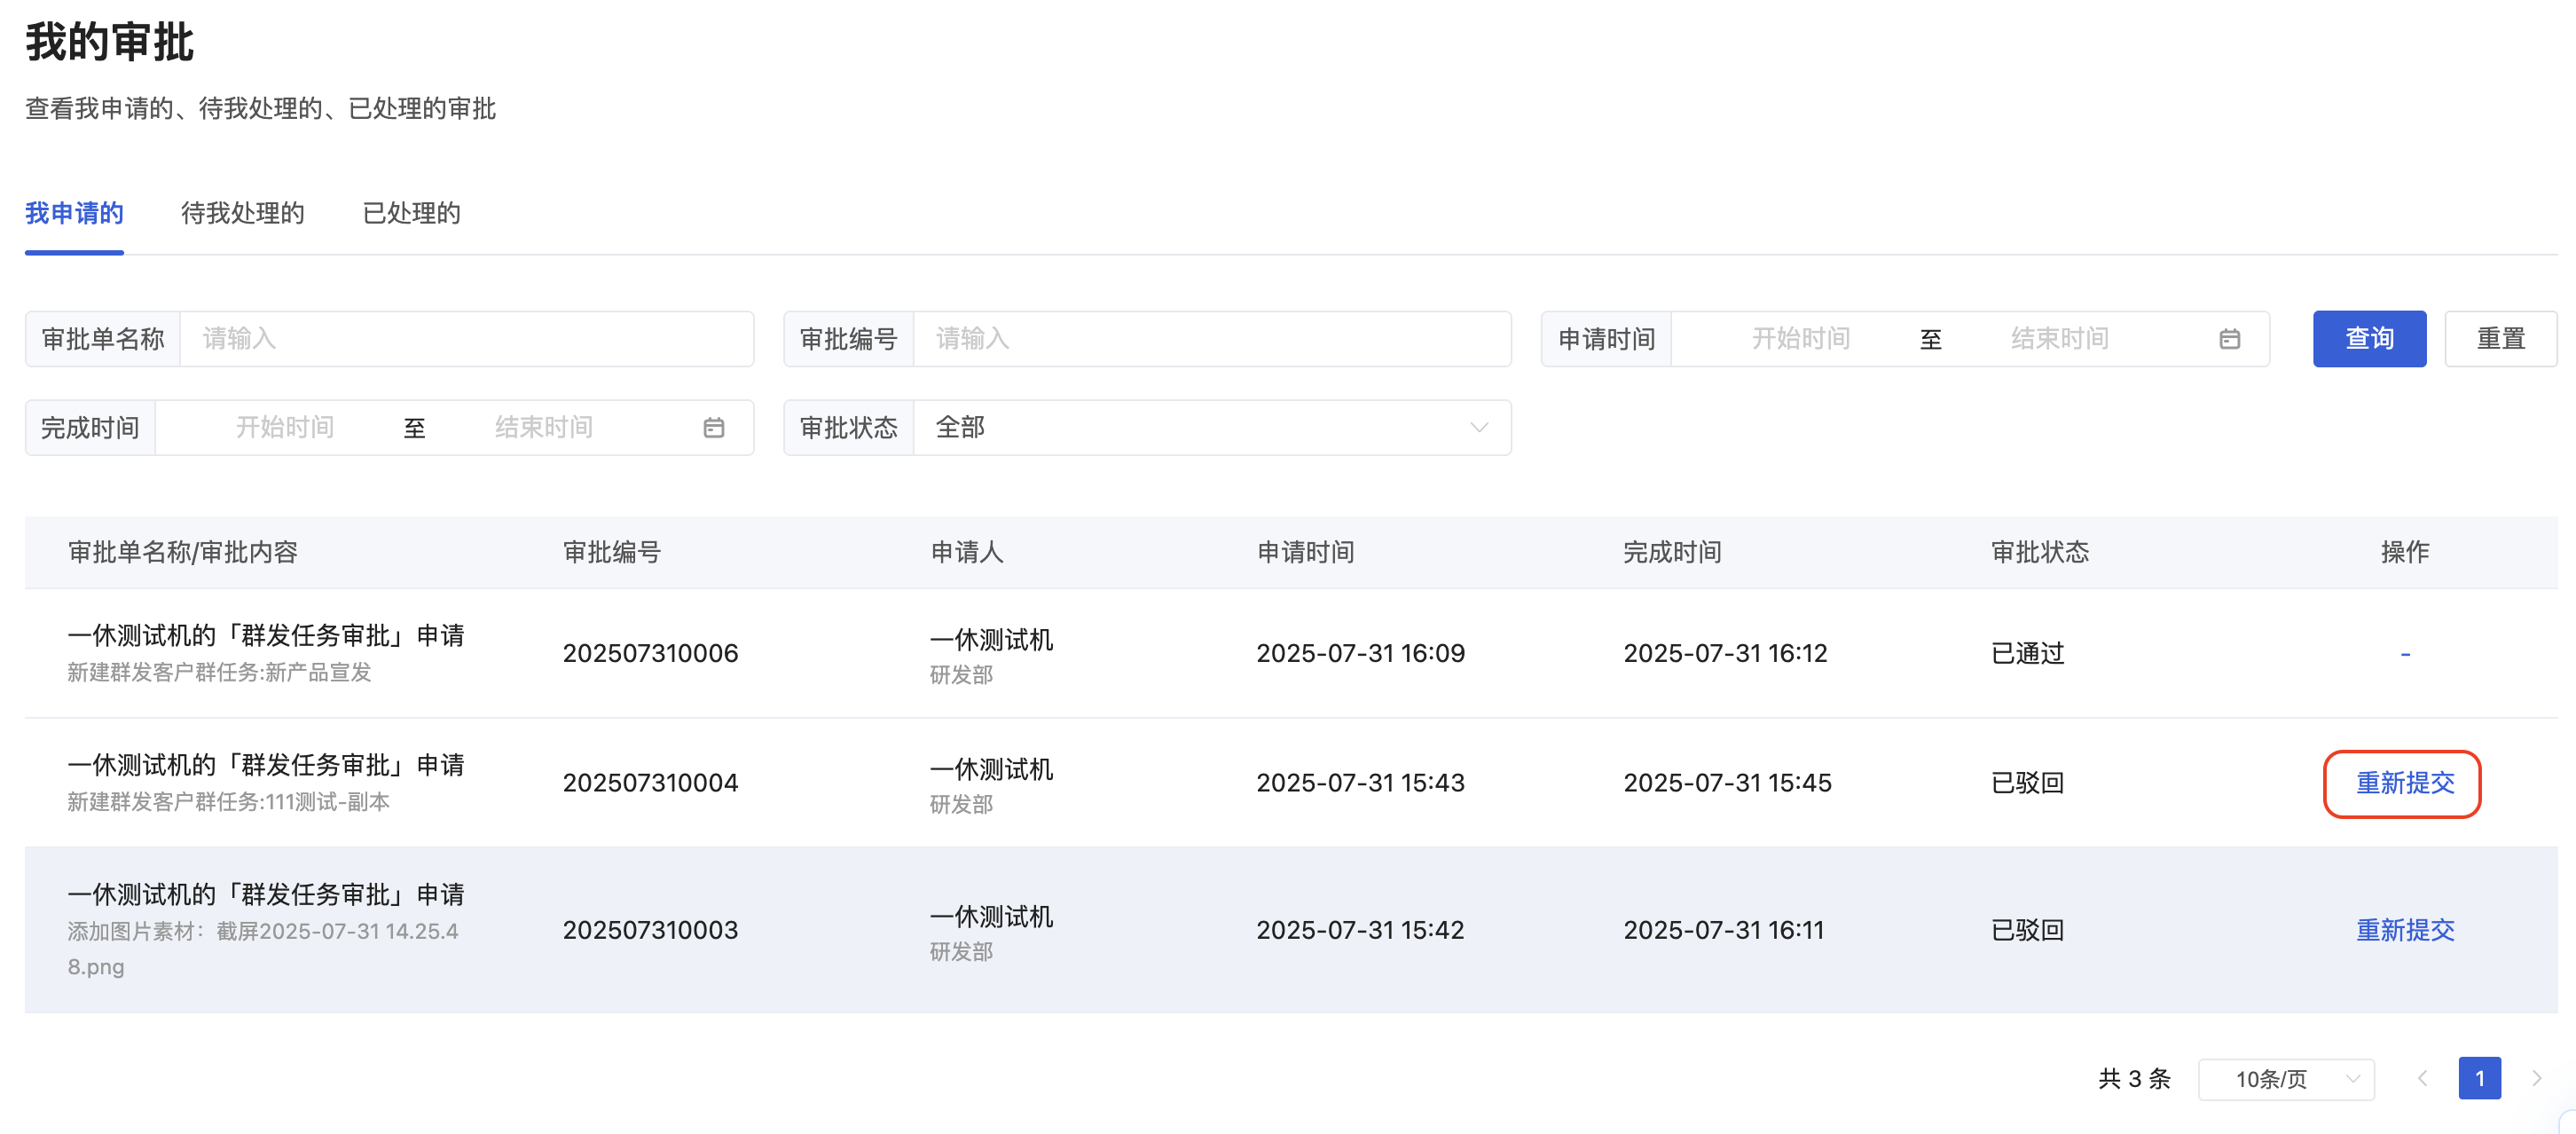Click approval number 202507310003 cell
The width and height of the screenshot is (2576, 1134).
pos(650,930)
